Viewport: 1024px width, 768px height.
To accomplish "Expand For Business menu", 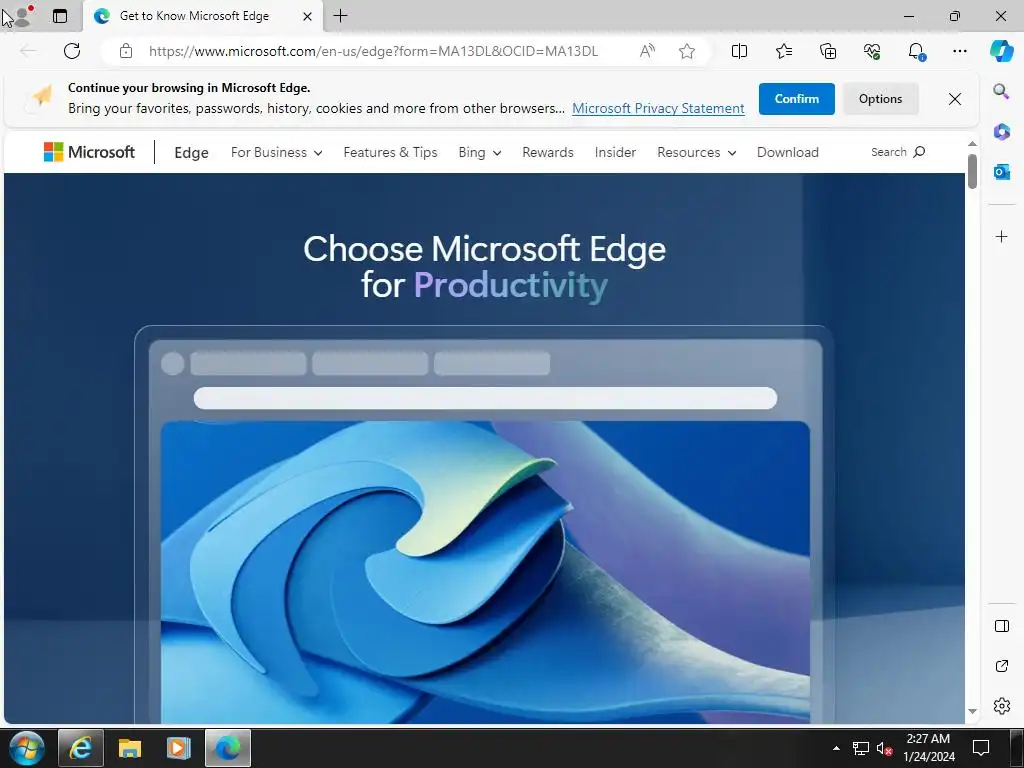I will (276, 152).
